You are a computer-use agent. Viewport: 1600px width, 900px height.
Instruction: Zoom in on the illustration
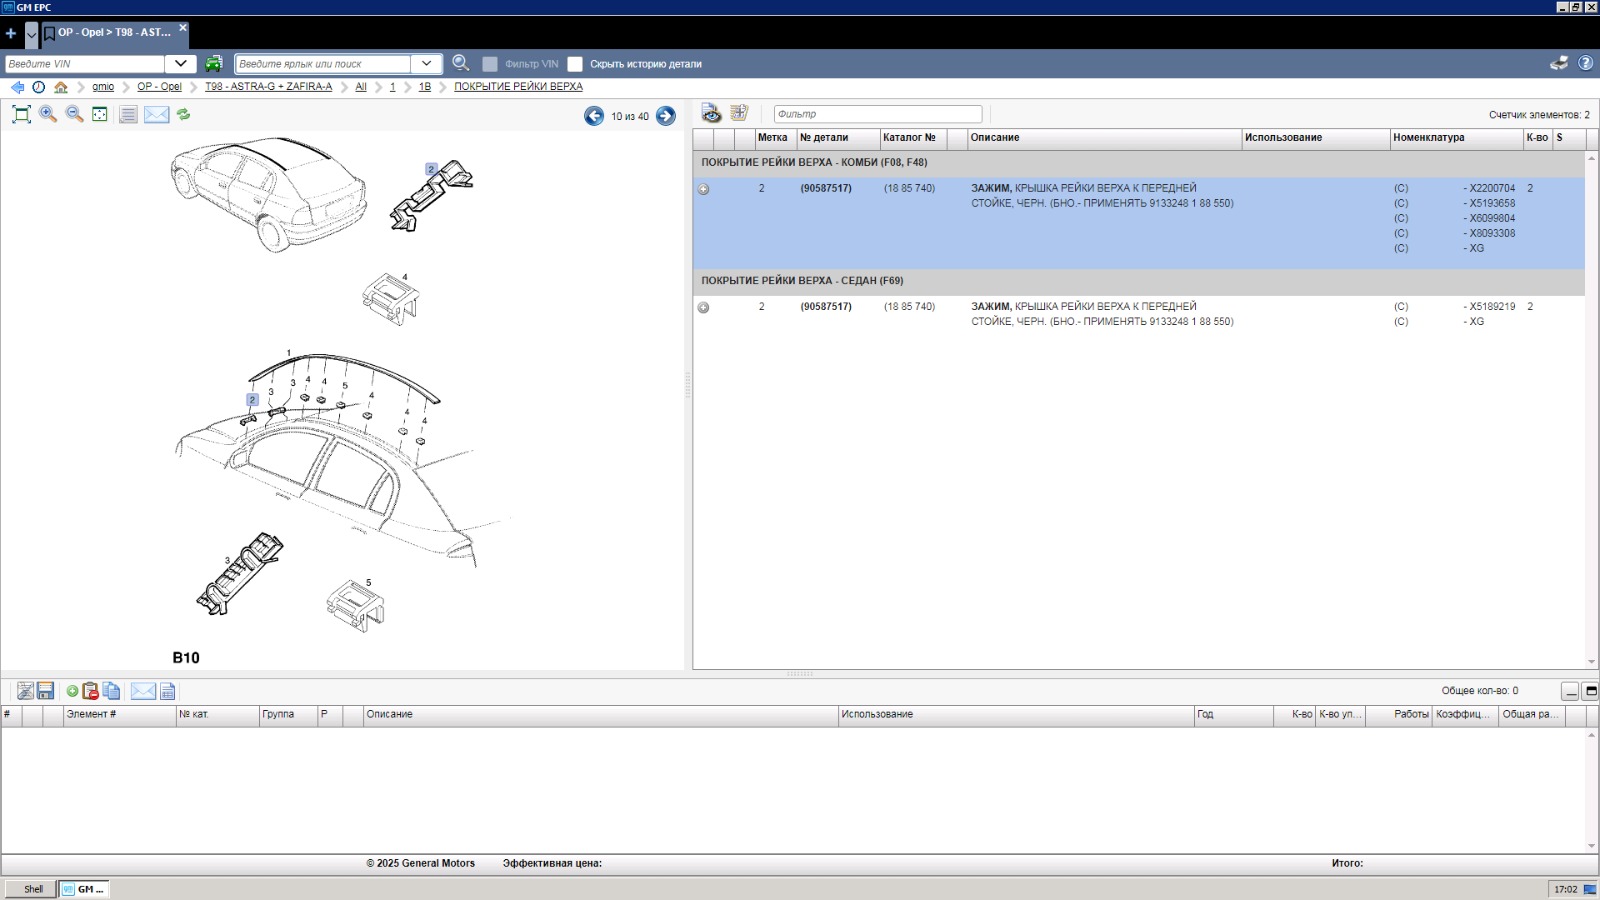48,114
